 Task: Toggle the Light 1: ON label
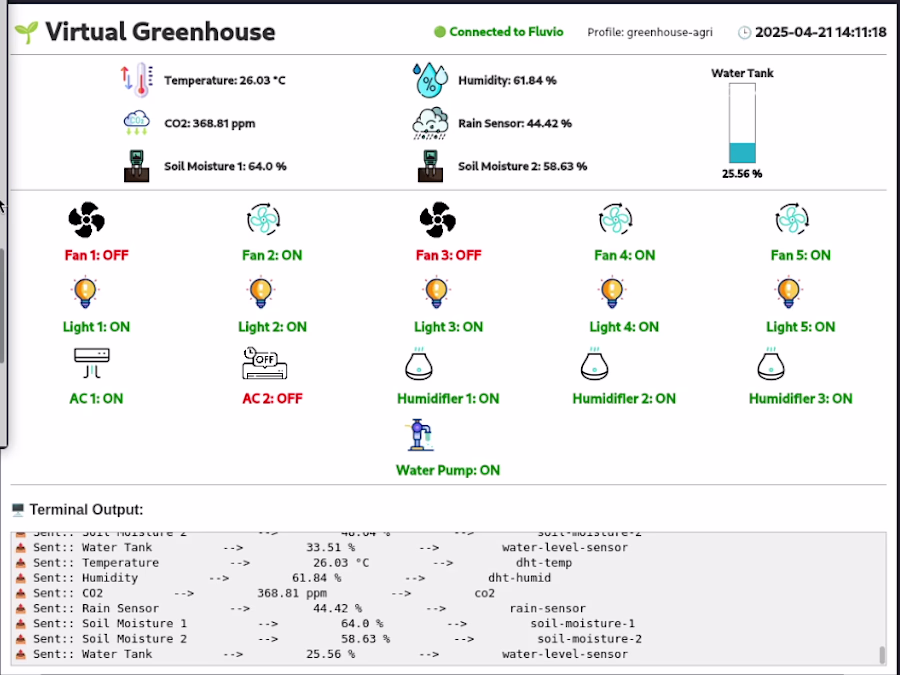click(x=96, y=327)
